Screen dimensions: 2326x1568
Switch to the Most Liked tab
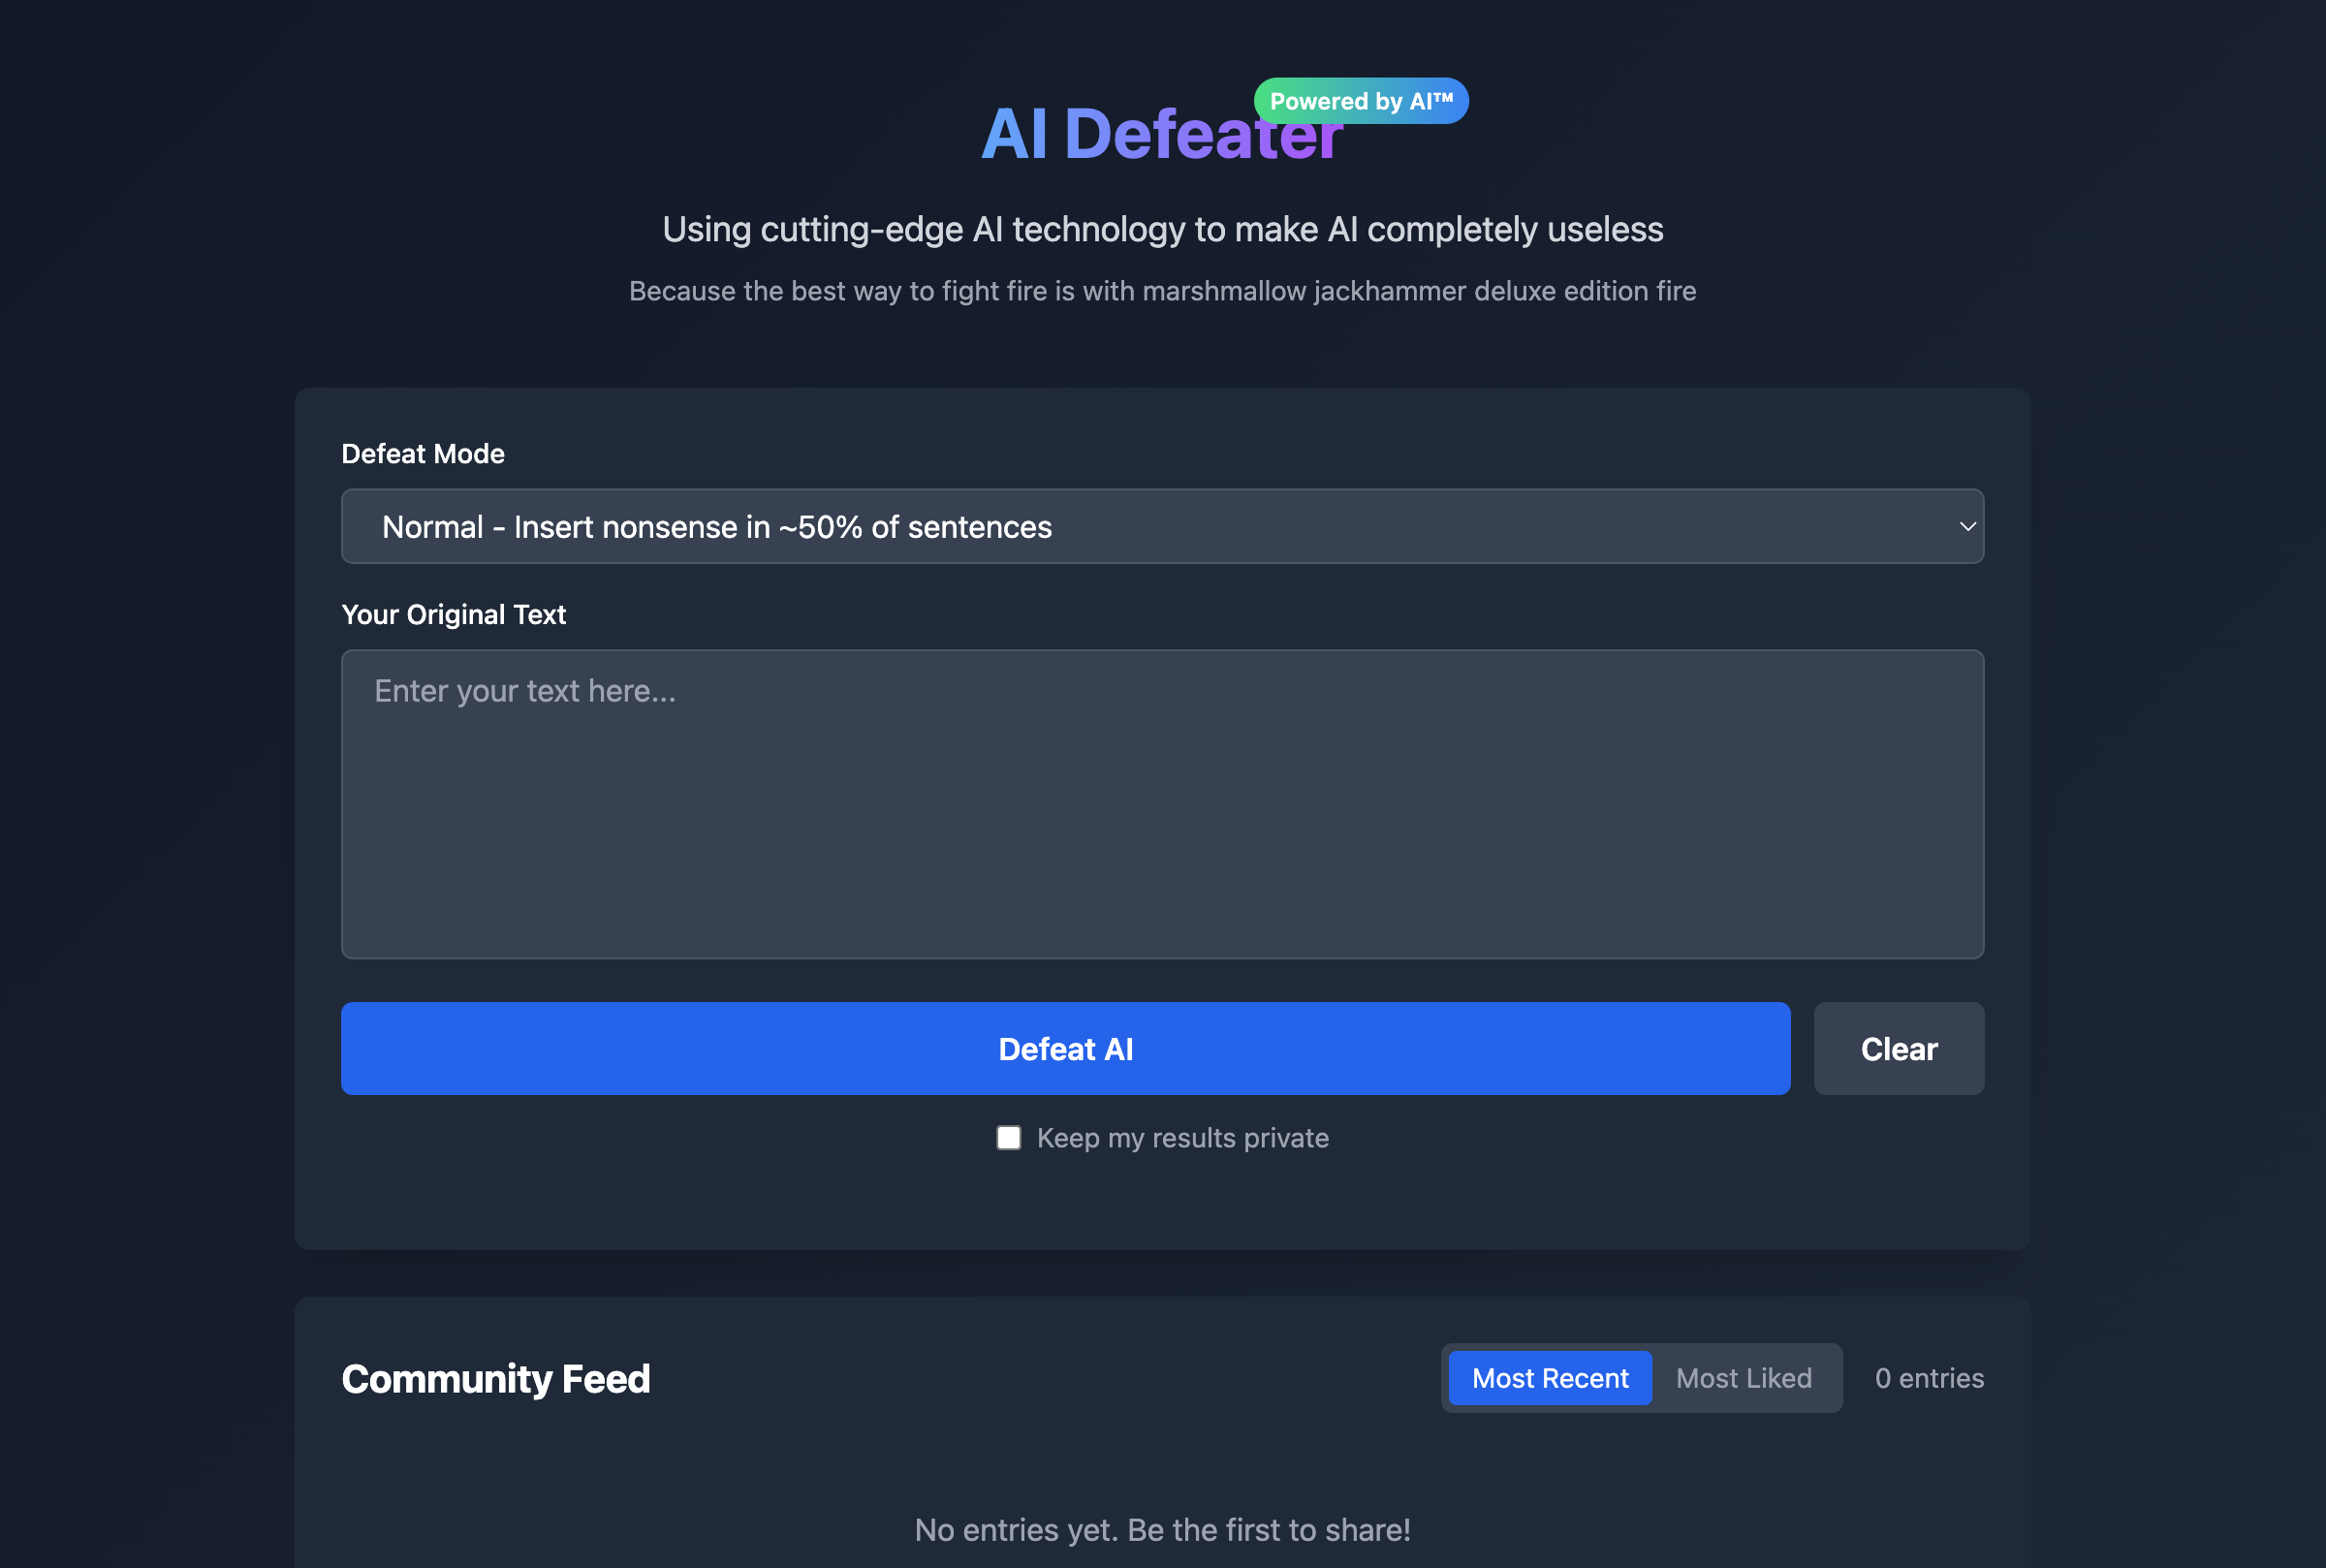click(x=1744, y=1378)
